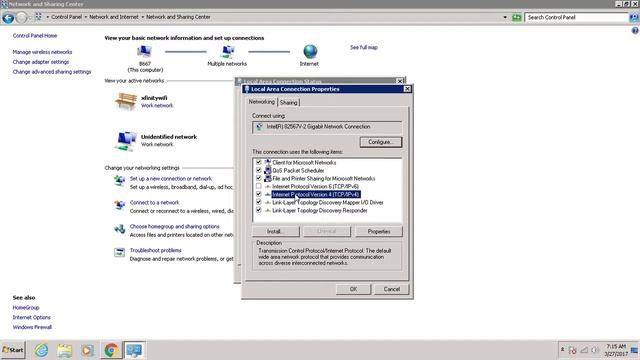Click the Install button
This screenshot has height=360, width=640.
point(276,231)
